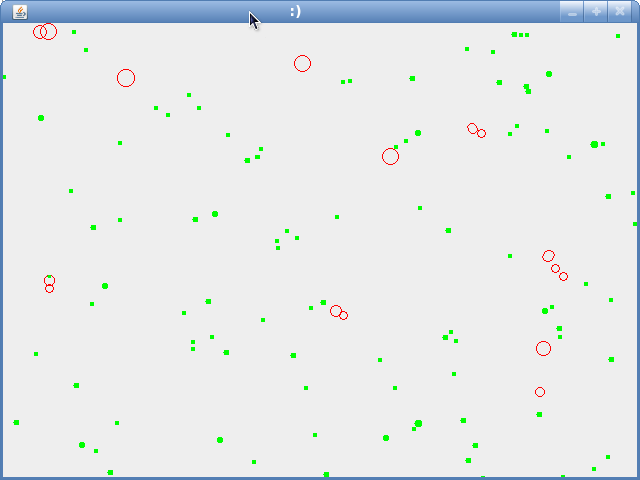Screen dimensions: 640x480
Task: Click the row of three green squares under the minimize button
Action: pos(521,35)
